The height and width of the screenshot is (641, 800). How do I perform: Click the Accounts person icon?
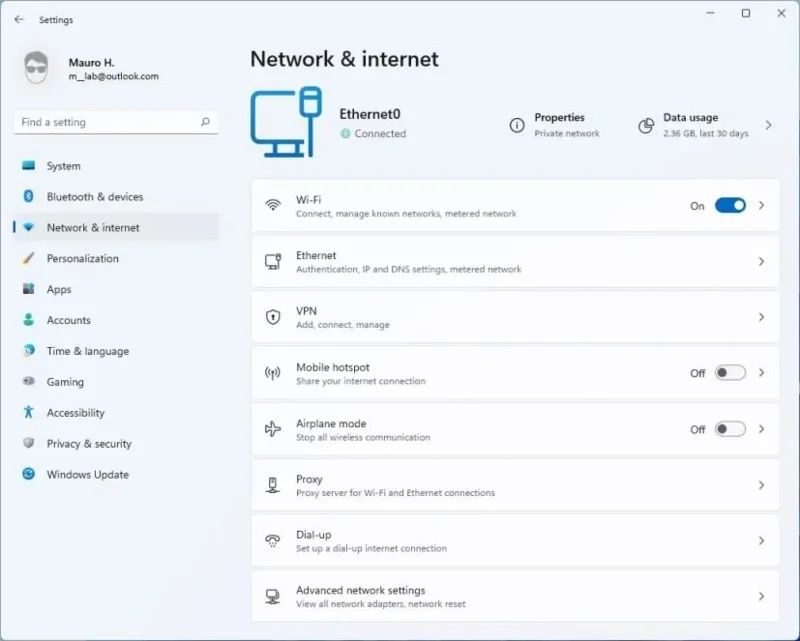click(29, 319)
